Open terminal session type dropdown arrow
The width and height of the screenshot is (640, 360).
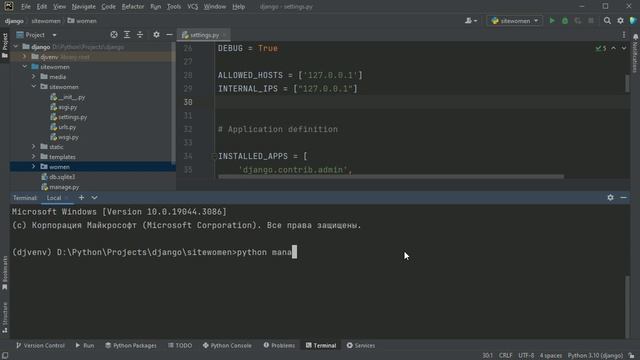[94, 198]
